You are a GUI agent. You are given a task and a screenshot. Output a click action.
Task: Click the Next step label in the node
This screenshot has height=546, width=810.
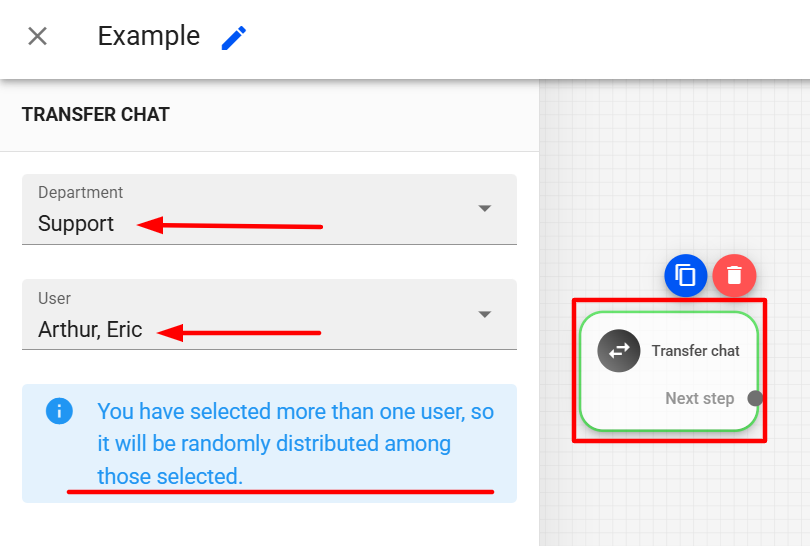(x=699, y=398)
